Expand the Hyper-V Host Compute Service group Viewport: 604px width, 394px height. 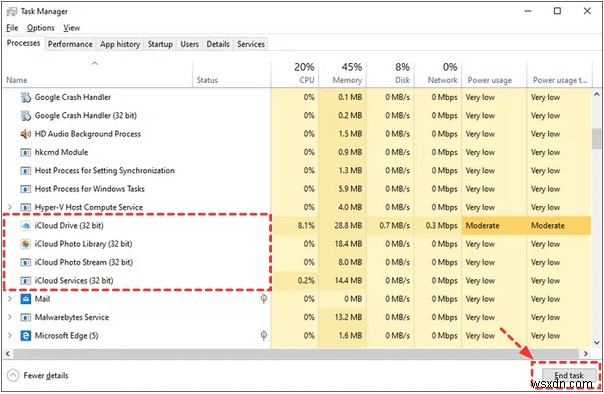pyautogui.click(x=10, y=208)
